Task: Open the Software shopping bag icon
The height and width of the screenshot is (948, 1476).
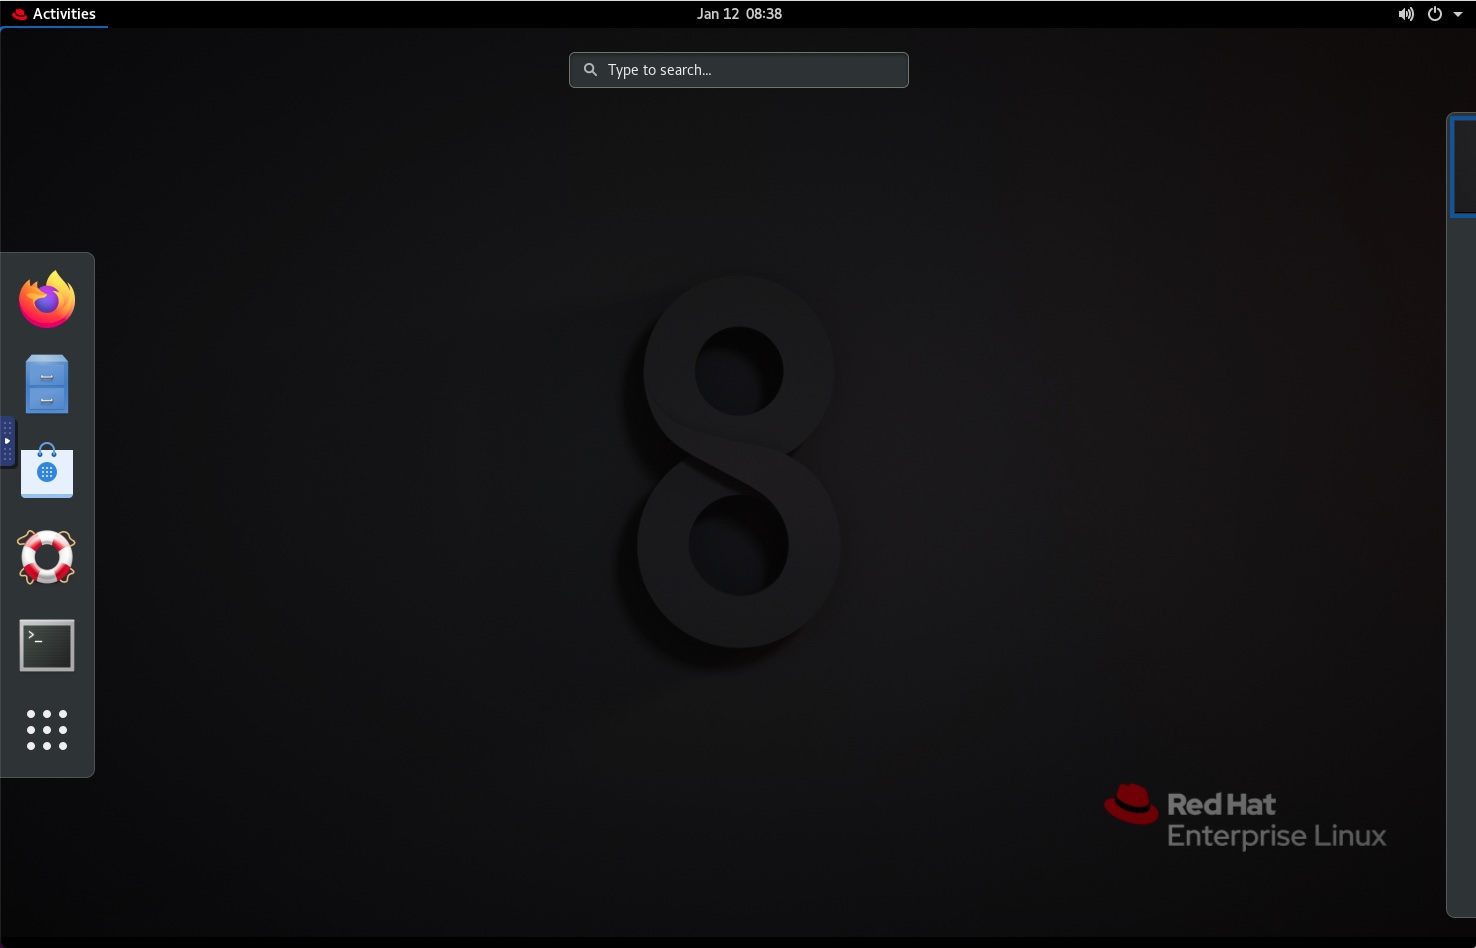Action: tap(47, 471)
